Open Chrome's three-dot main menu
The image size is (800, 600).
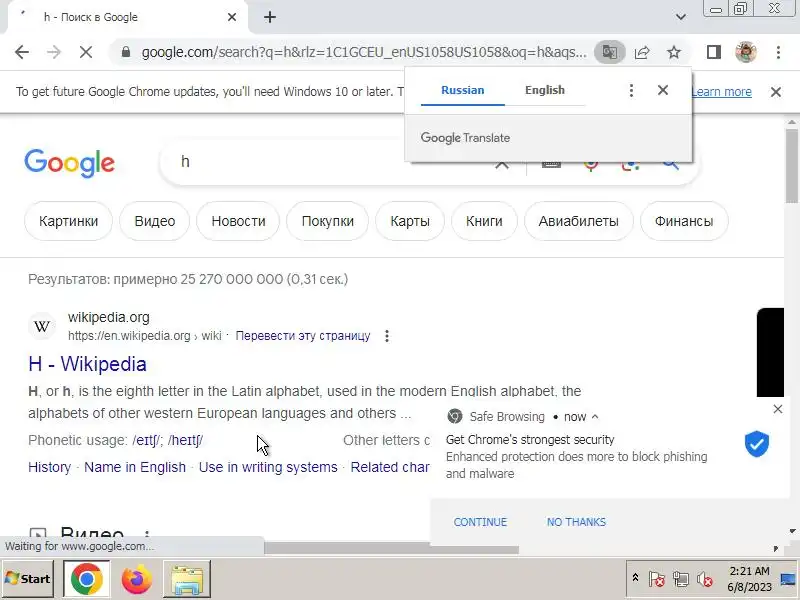[x=778, y=52]
